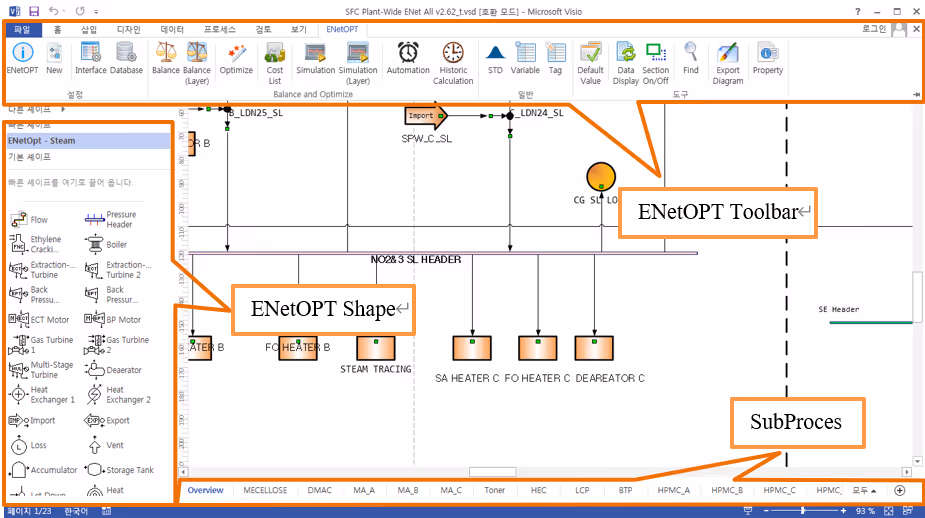Click the horizontal scrollbar thumb
Image resolution: width=925 pixels, height=518 pixels.
[492, 472]
